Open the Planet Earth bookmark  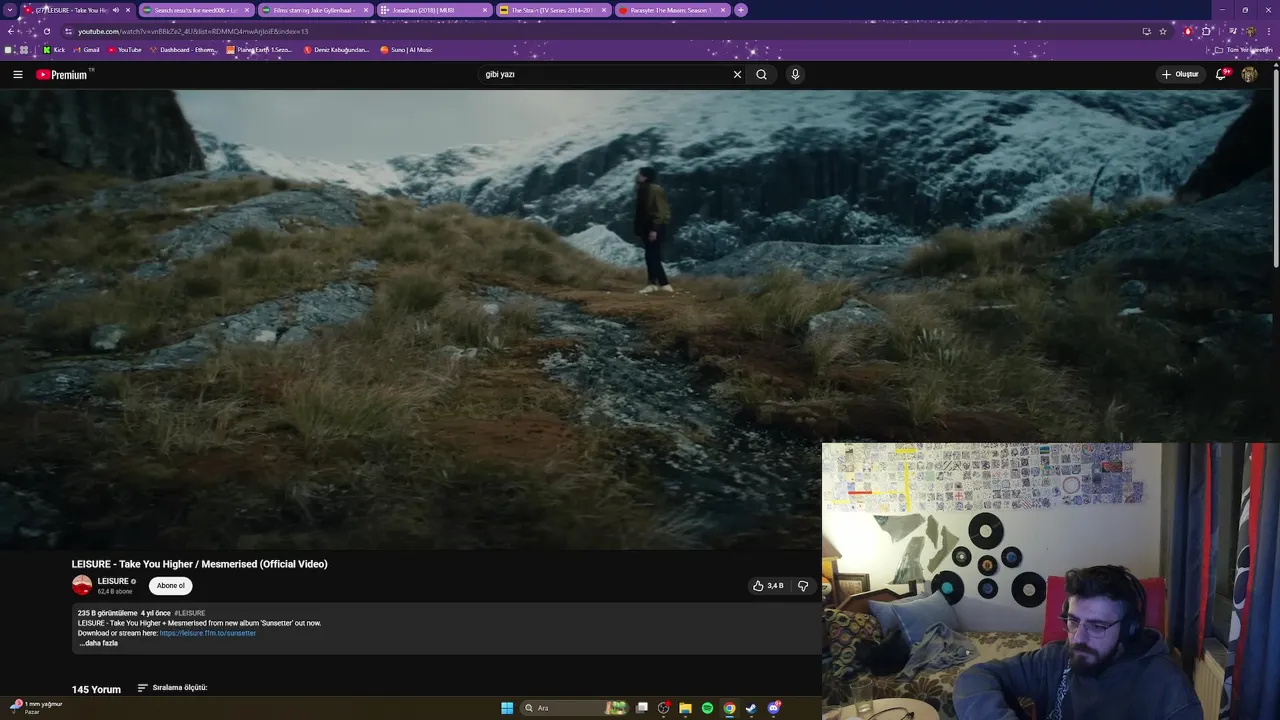tap(259, 50)
